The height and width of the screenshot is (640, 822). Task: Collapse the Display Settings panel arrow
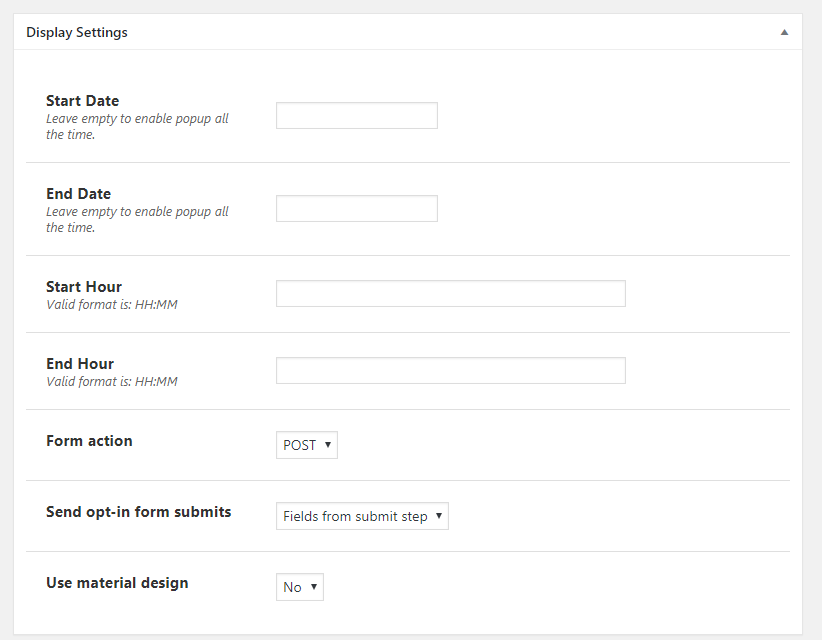click(784, 32)
